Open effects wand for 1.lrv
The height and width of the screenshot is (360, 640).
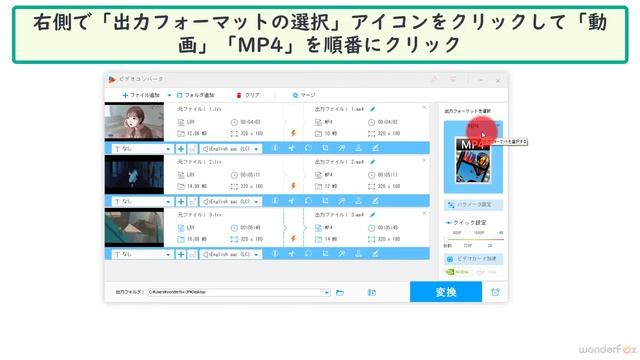[x=342, y=148]
